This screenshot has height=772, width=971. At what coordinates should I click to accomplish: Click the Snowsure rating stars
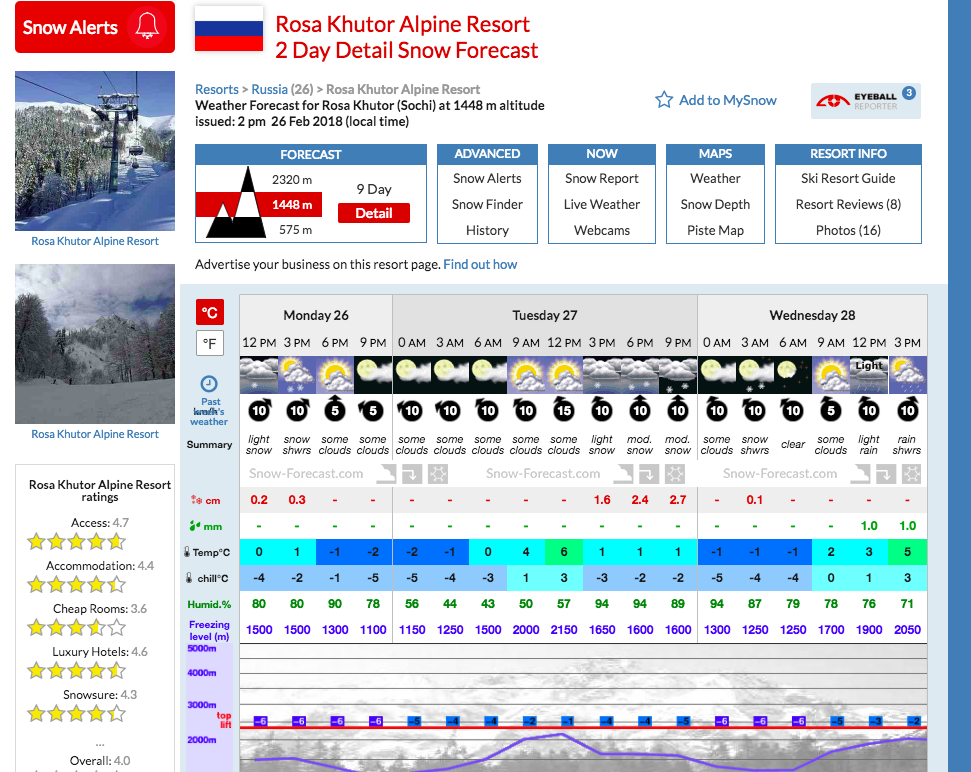(76, 714)
